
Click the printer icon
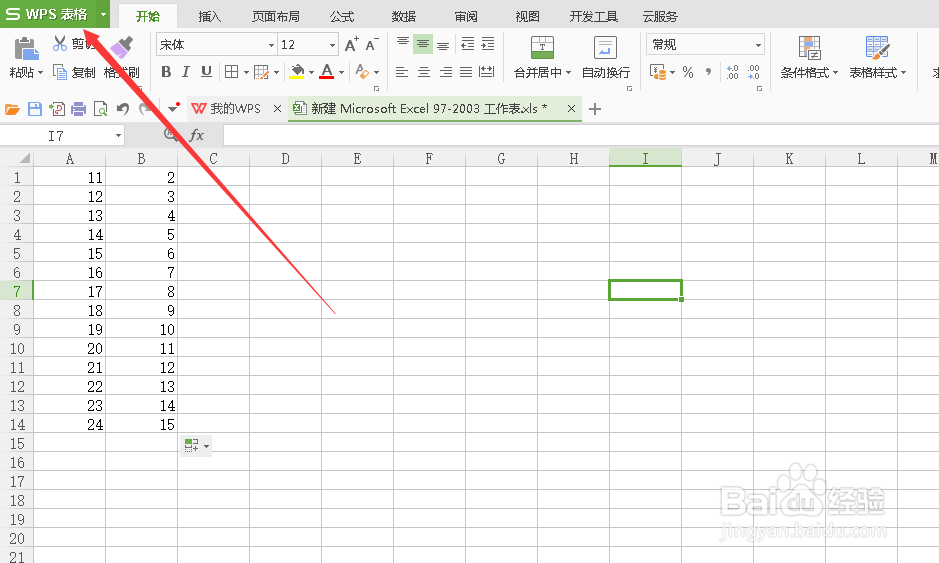[78, 109]
